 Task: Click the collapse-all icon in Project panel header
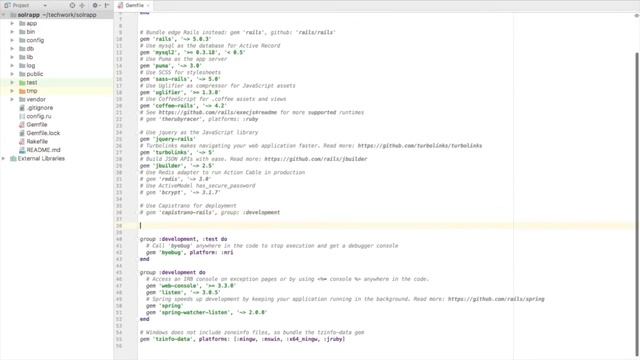[x=82, y=5]
